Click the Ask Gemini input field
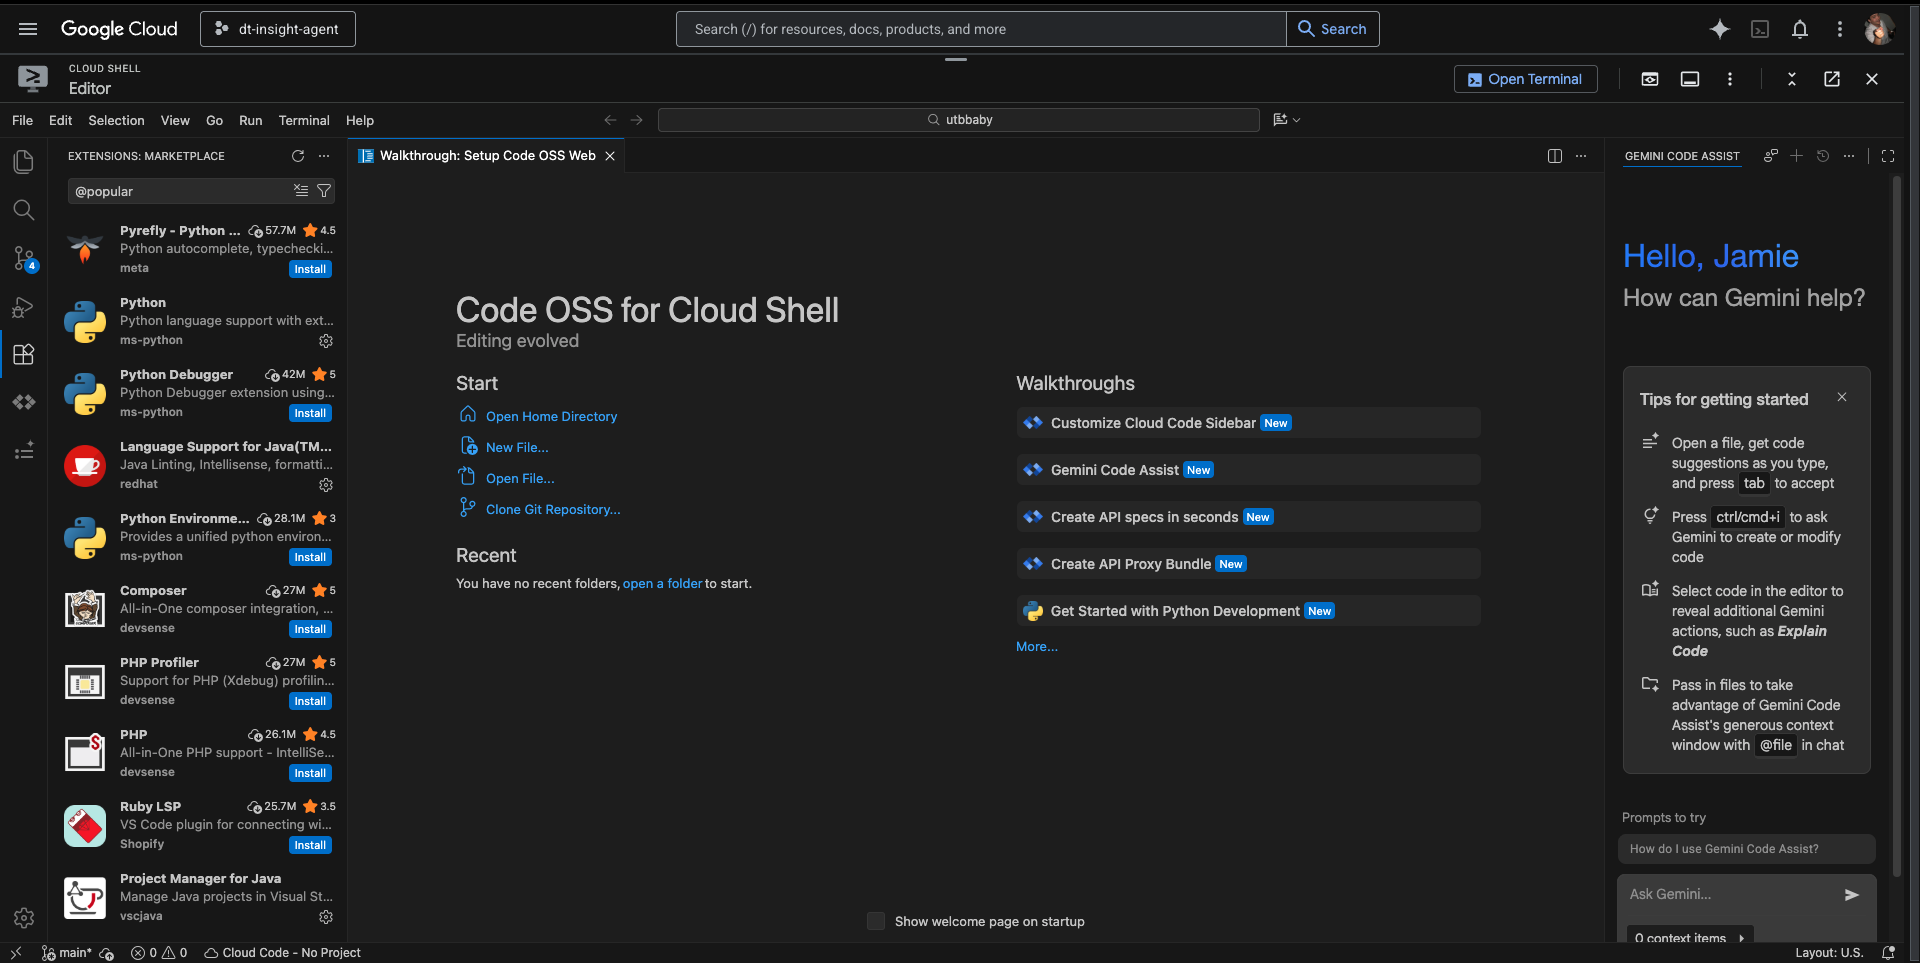 [x=1730, y=894]
